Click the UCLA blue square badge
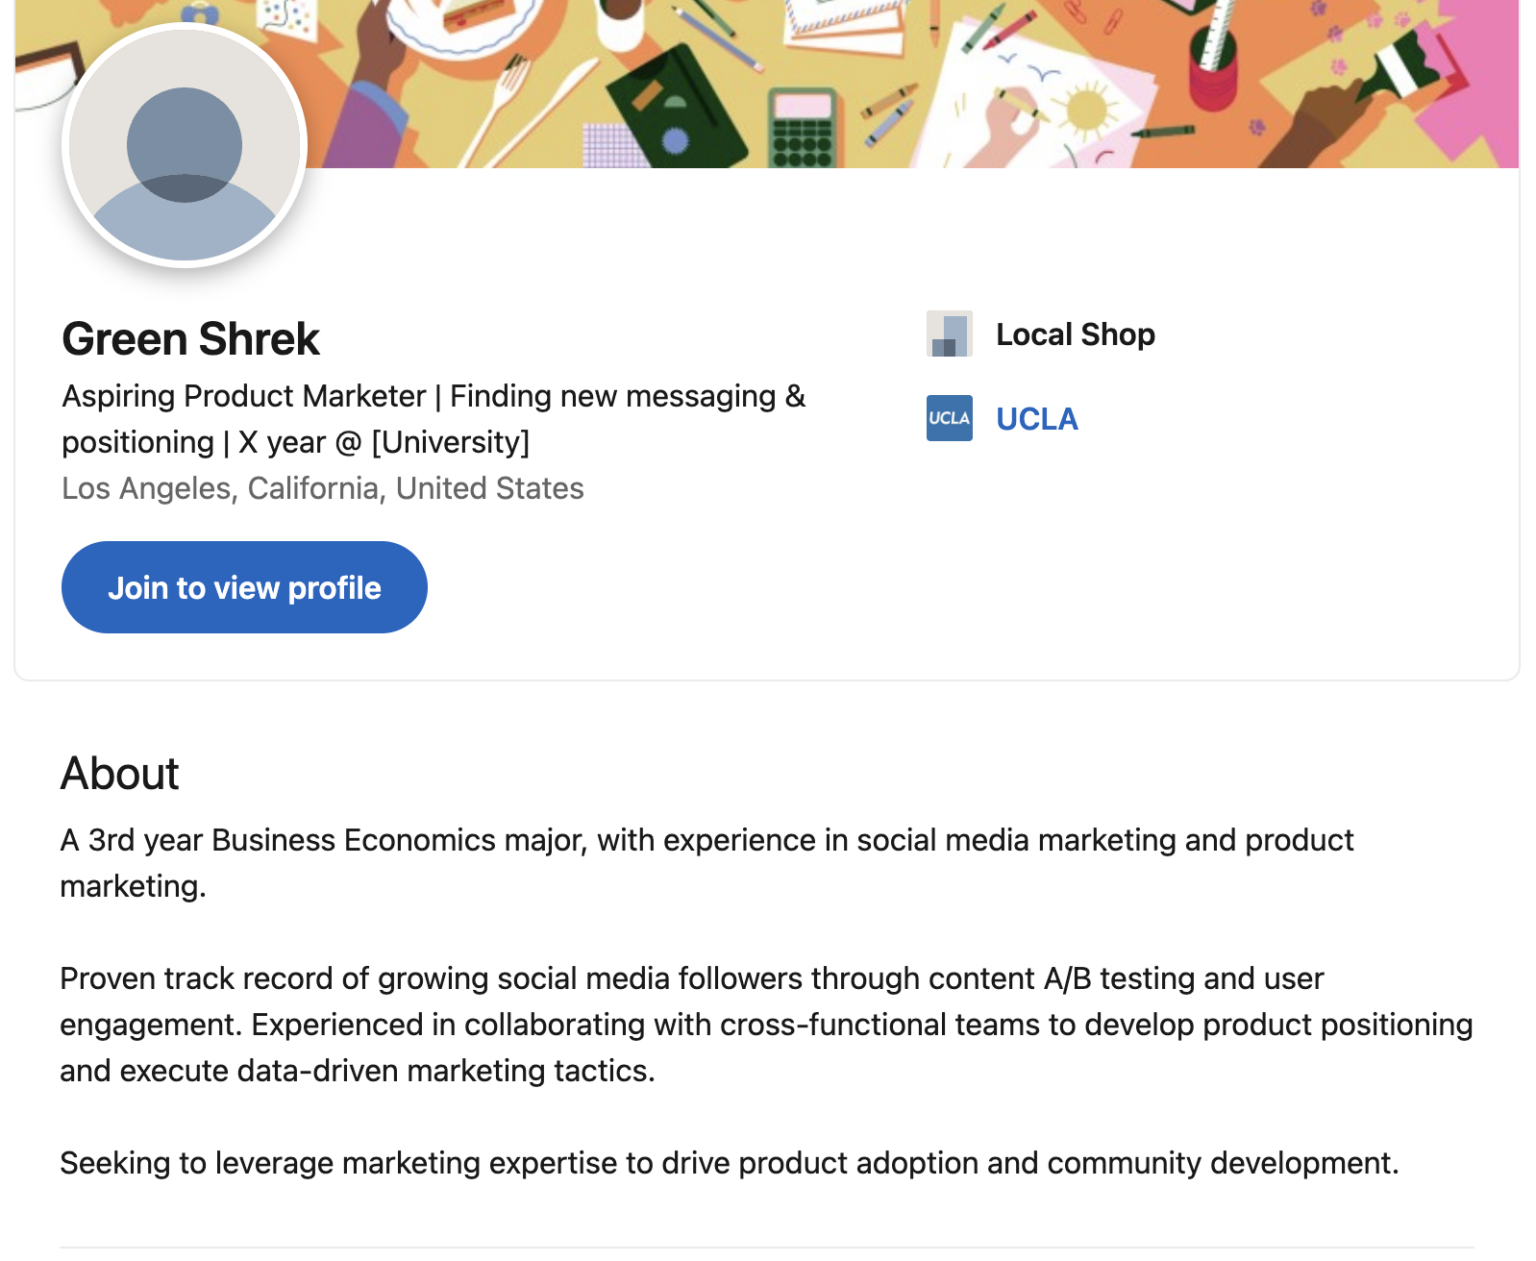1536x1261 pixels. tap(950, 419)
